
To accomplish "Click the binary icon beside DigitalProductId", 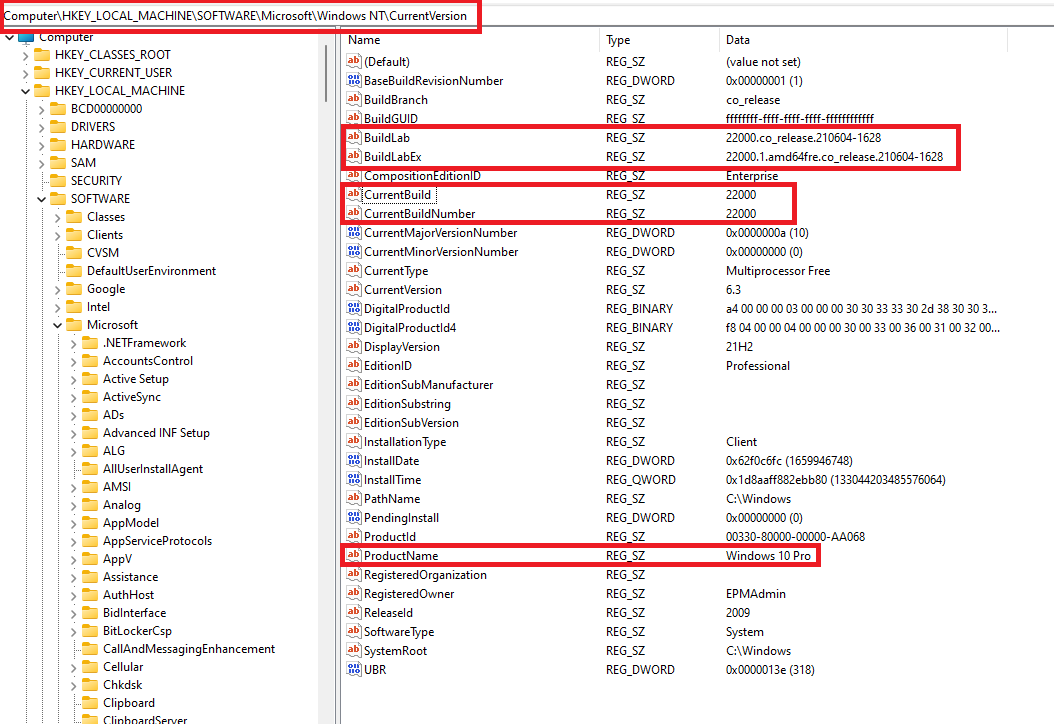I will coord(353,309).
